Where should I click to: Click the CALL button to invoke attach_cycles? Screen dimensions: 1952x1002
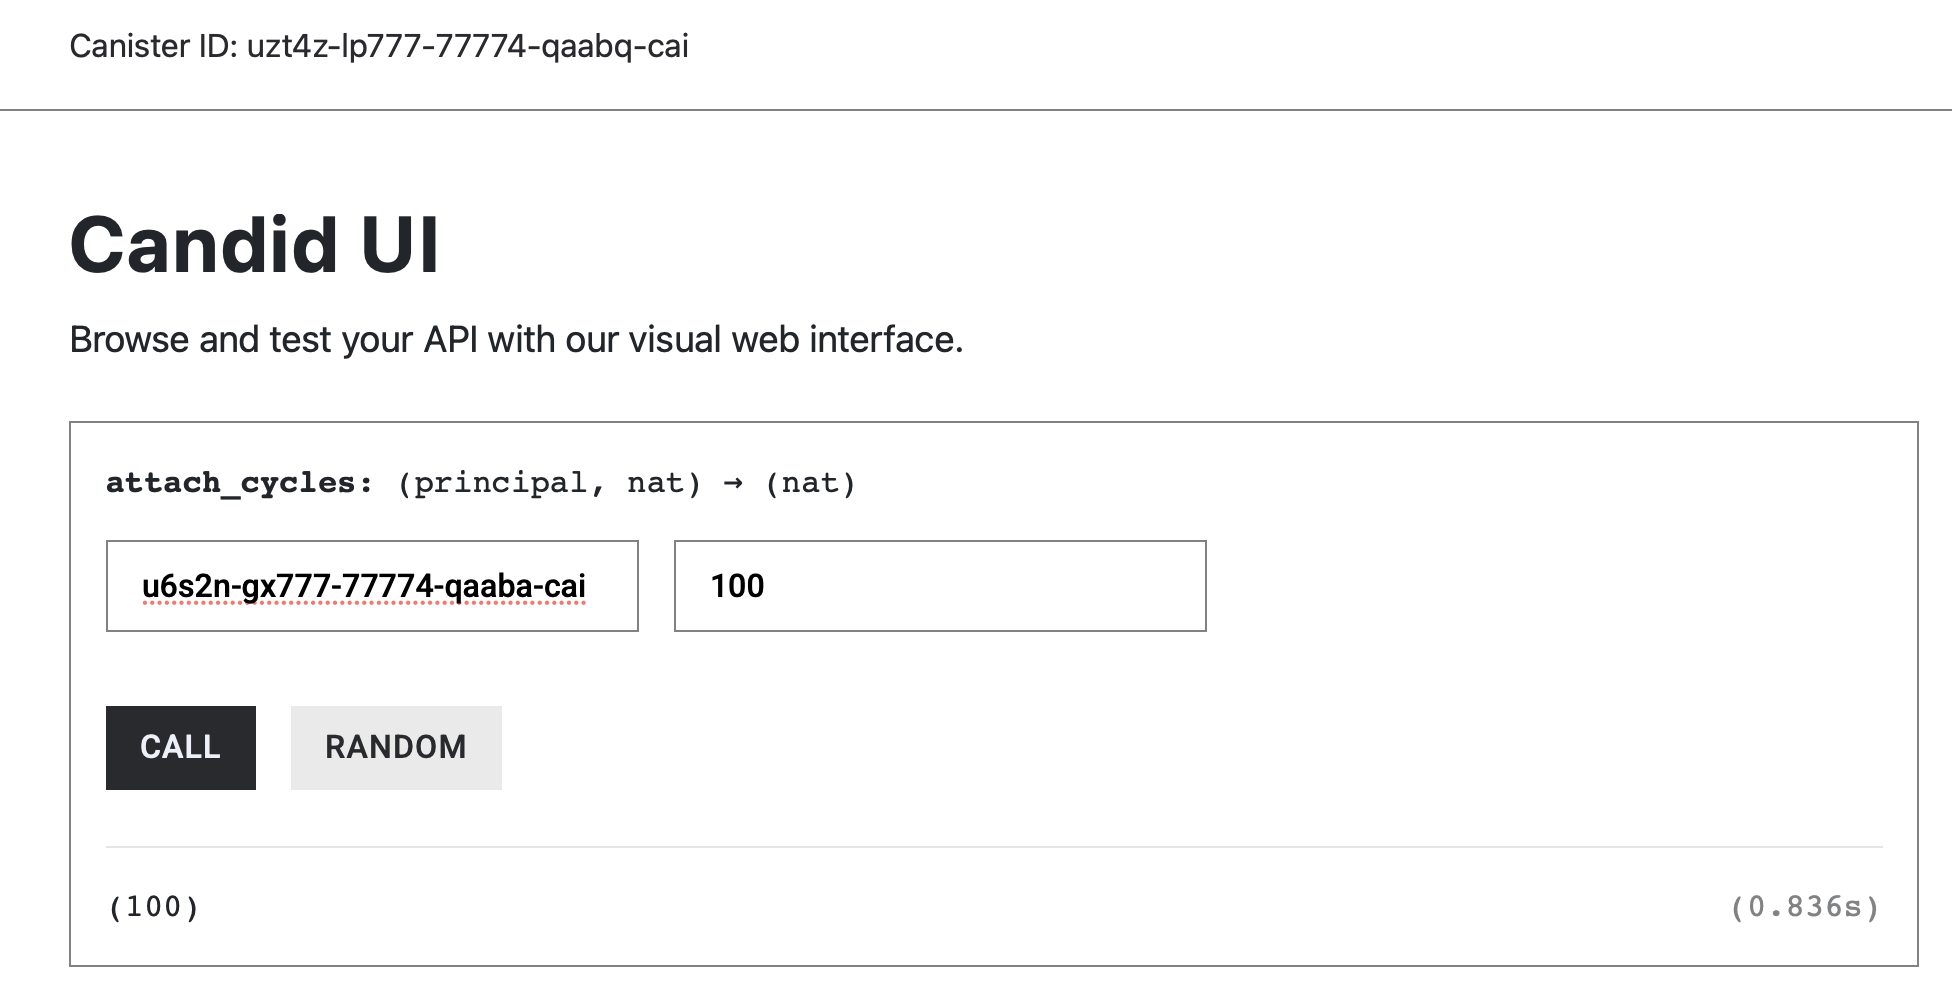point(180,747)
